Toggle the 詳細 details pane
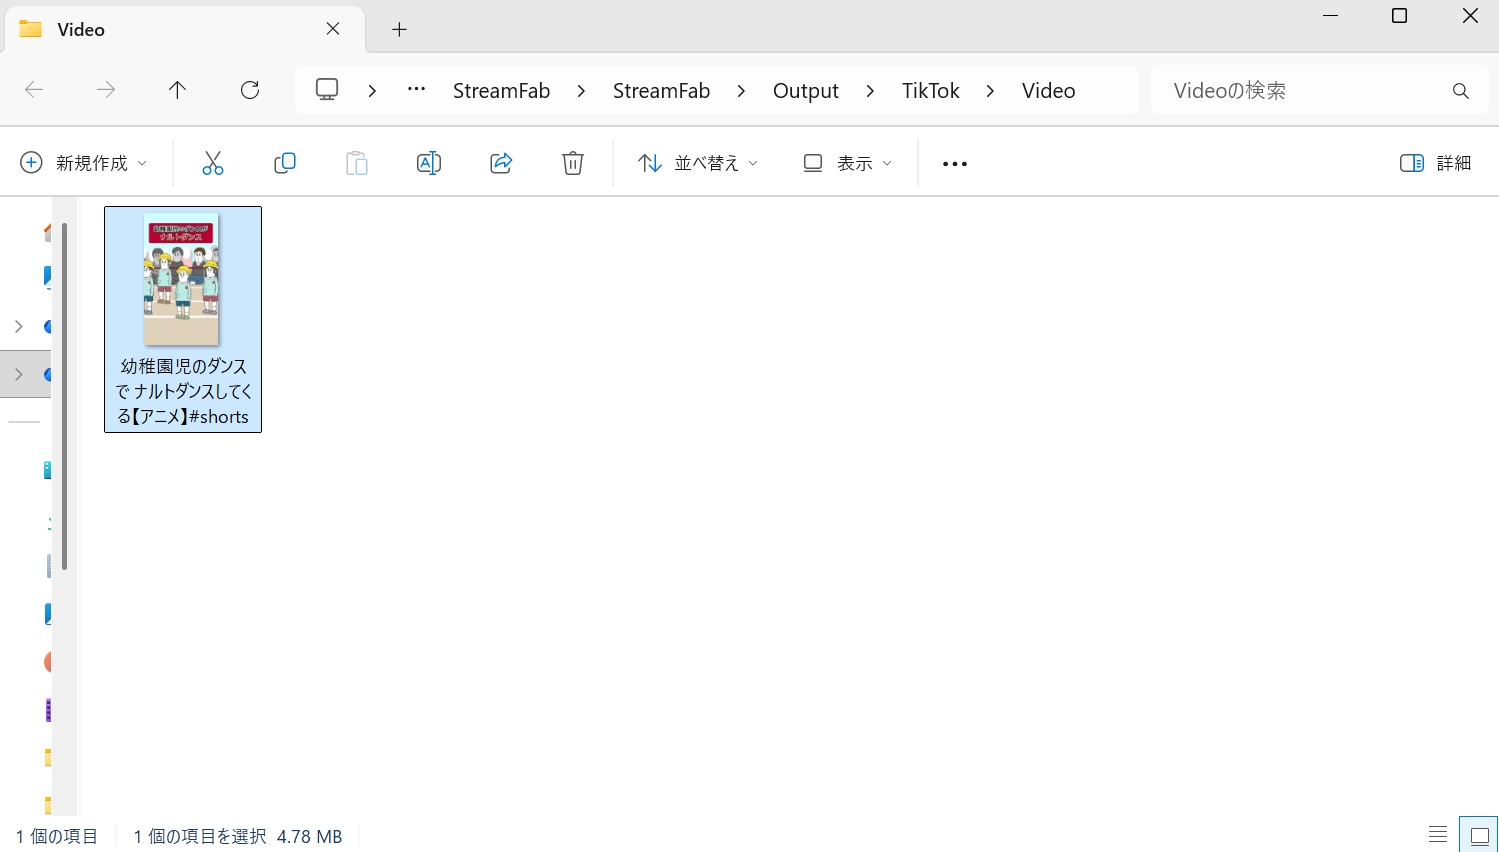This screenshot has height=852, width=1499. point(1436,163)
